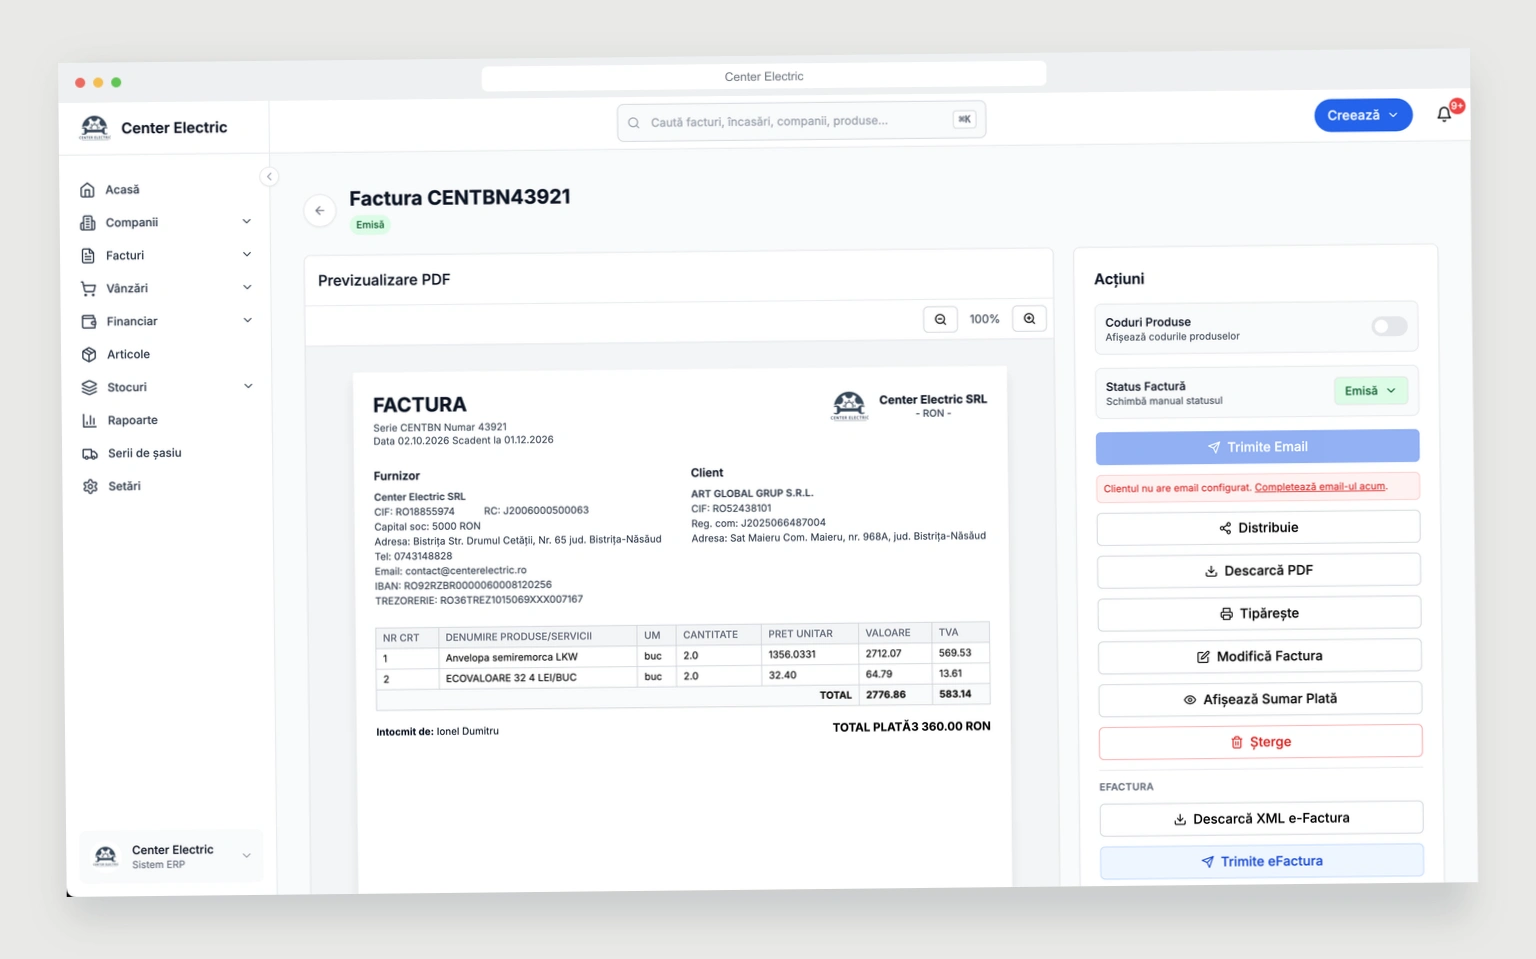
Task: Click Descarcă XML e-Factura
Action: point(1261,818)
